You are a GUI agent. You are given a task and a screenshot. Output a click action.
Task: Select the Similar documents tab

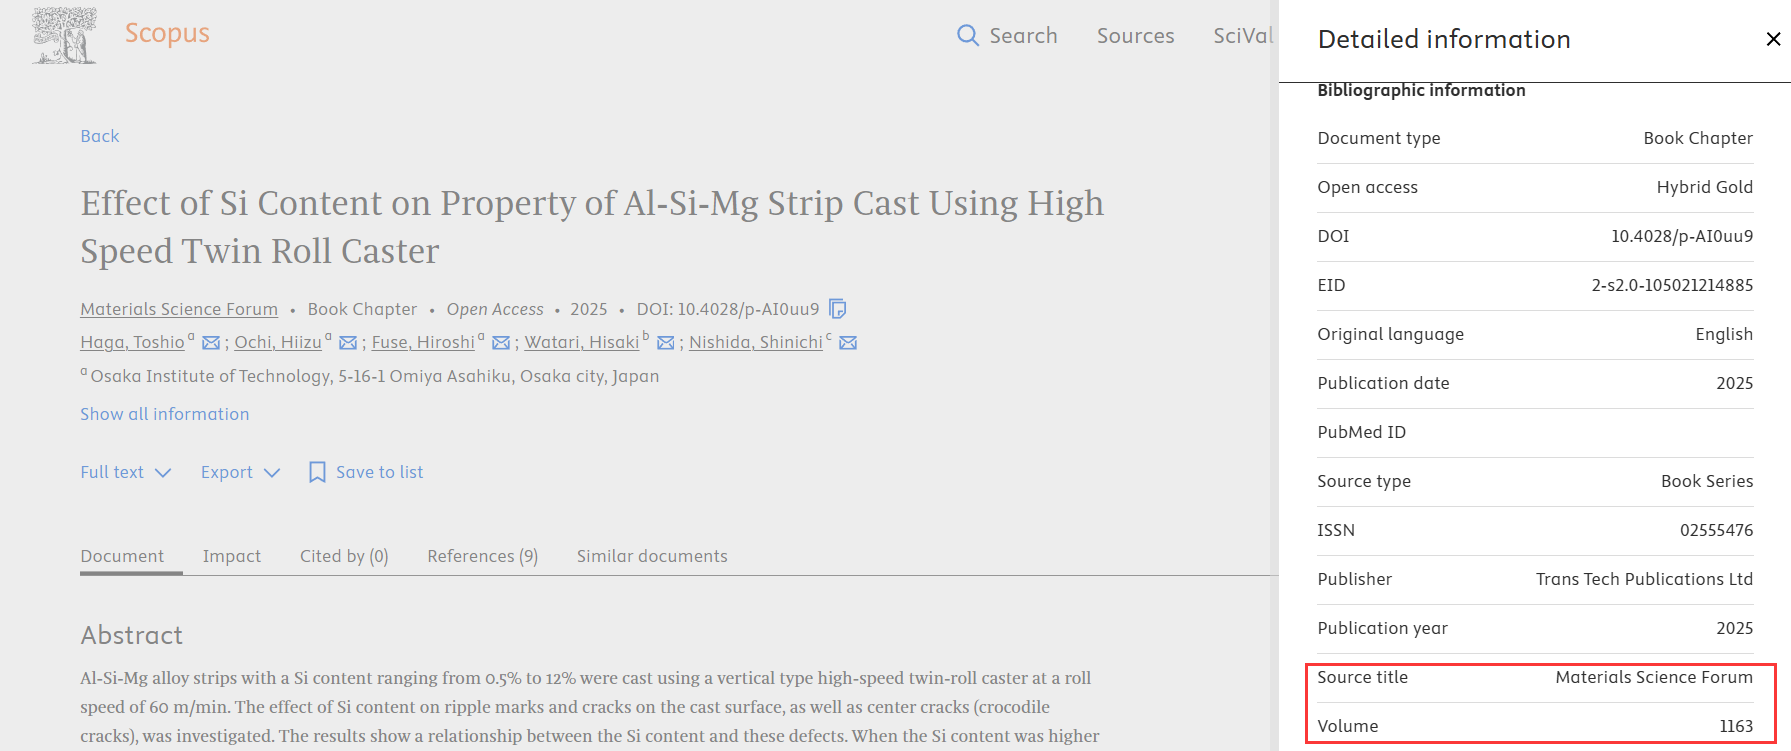point(652,556)
